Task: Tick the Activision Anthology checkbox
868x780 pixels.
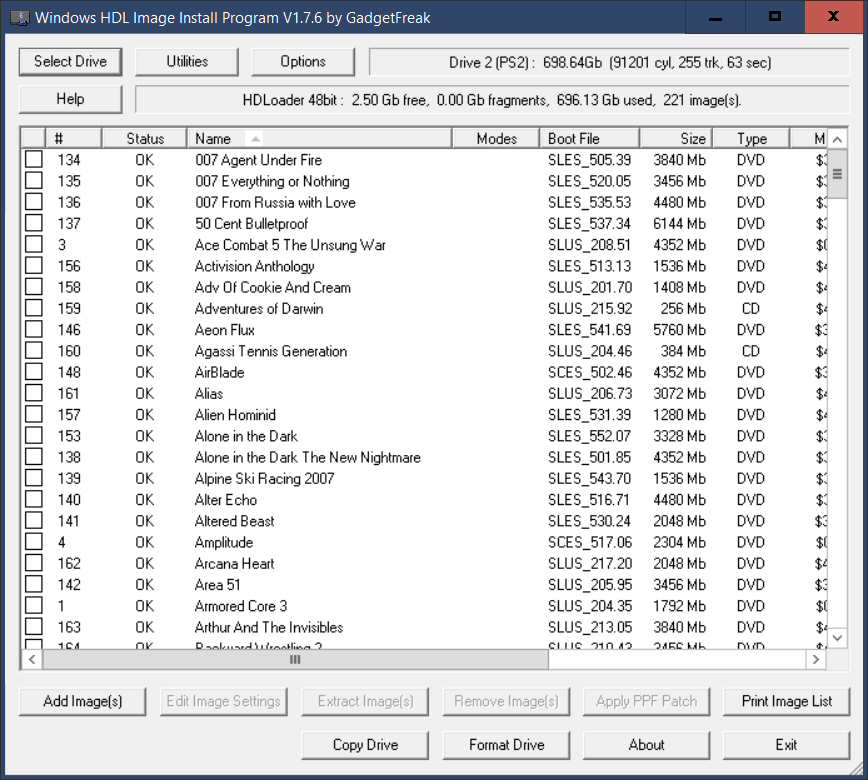Action: coord(34,266)
